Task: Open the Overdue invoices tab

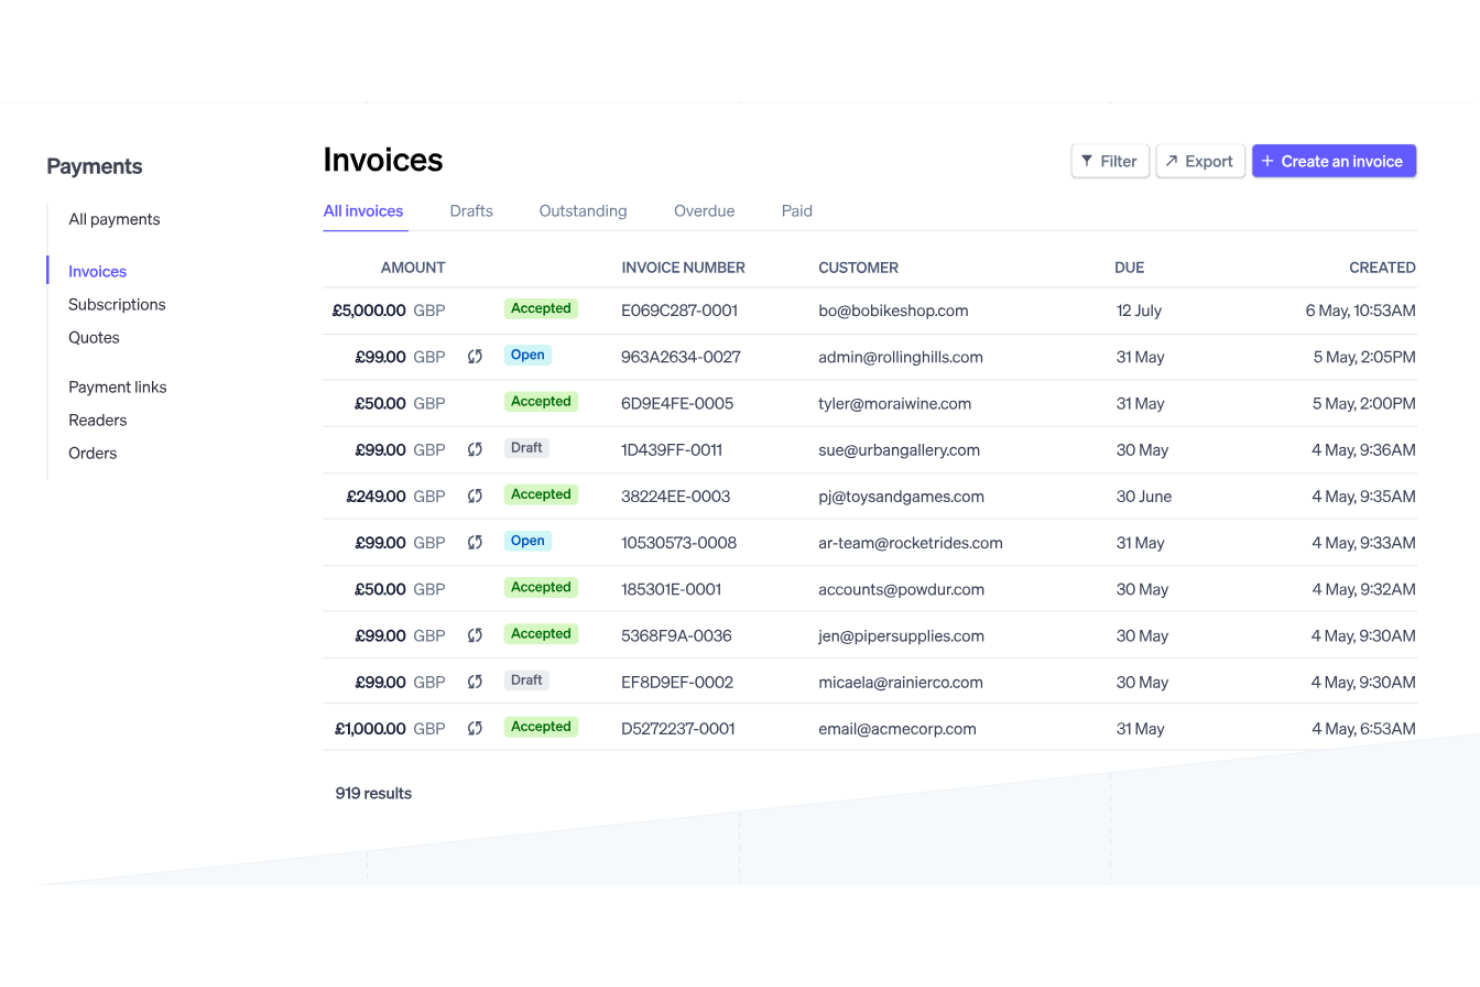Action: (704, 211)
